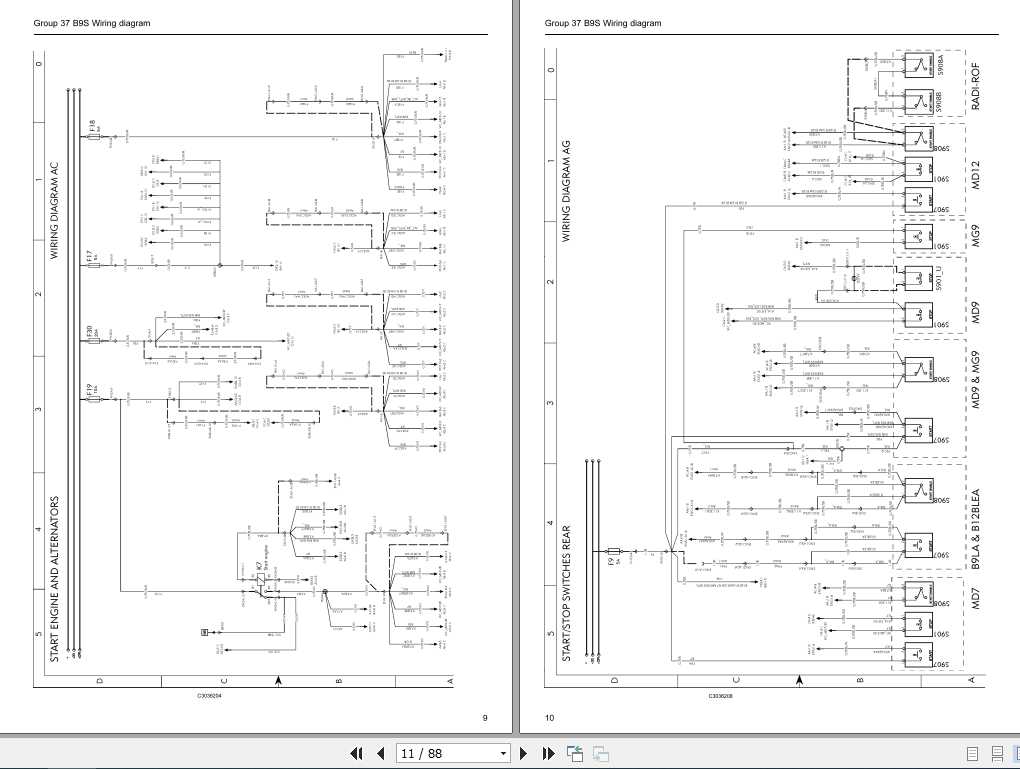Click the MD7 connector block label
This screenshot has height=769, width=1020.
pos(975,597)
